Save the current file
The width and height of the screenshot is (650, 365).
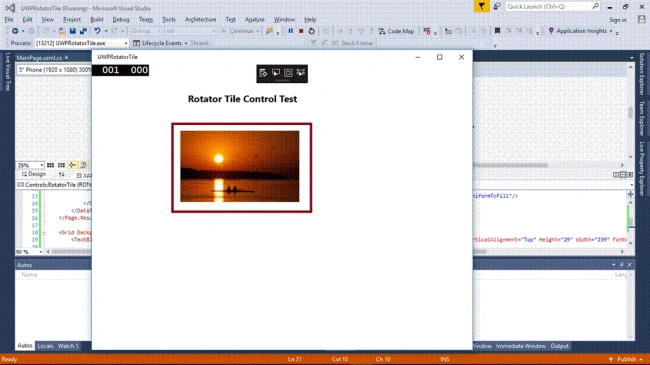click(x=73, y=31)
